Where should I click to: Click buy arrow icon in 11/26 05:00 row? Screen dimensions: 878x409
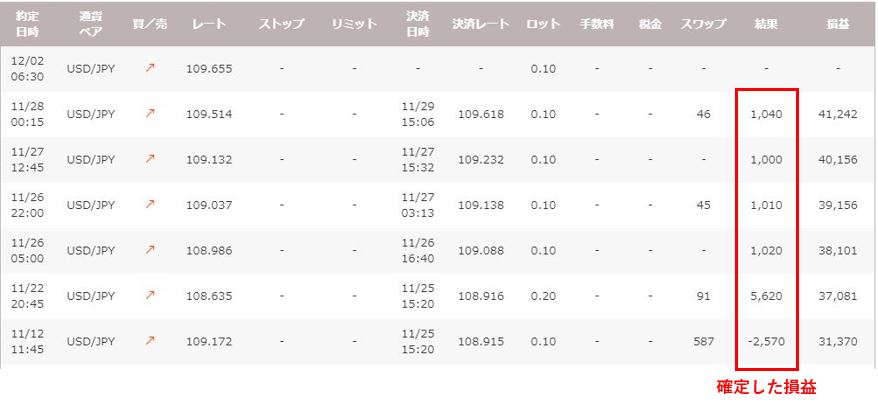(151, 250)
